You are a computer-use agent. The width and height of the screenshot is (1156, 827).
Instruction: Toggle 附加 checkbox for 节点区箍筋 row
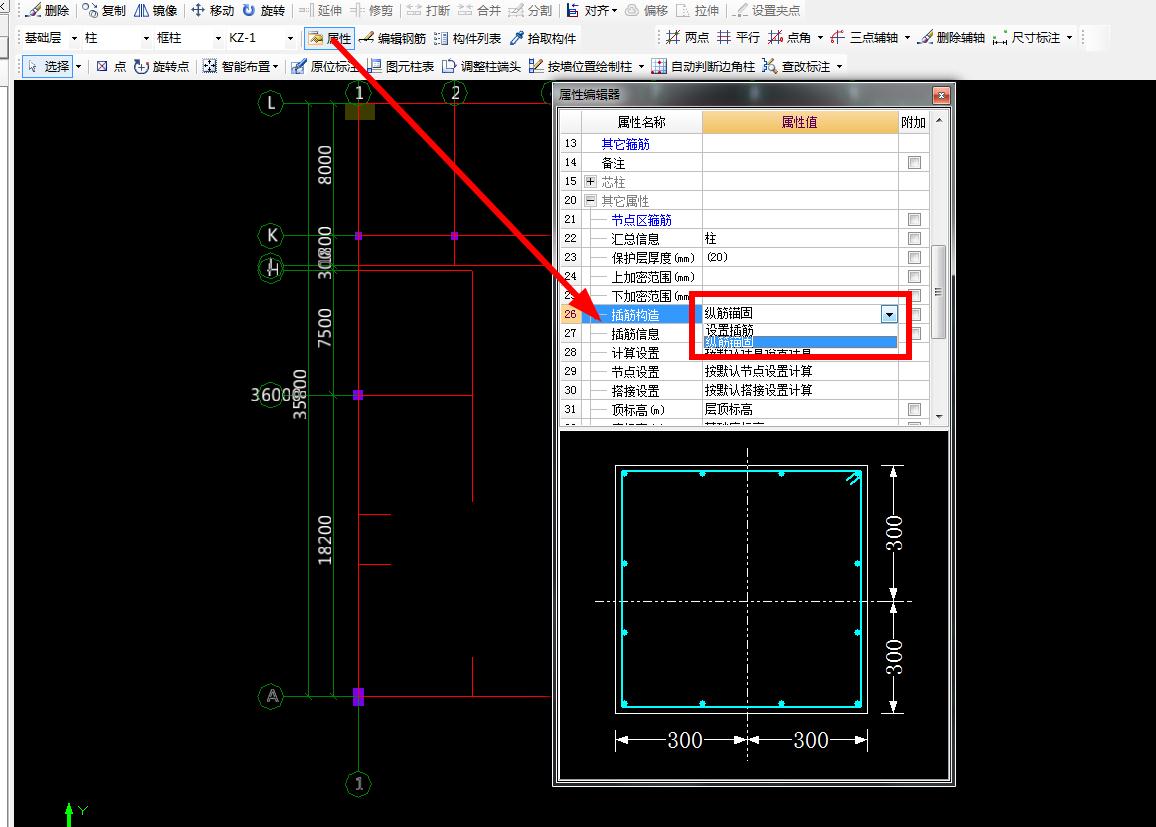coord(914,220)
